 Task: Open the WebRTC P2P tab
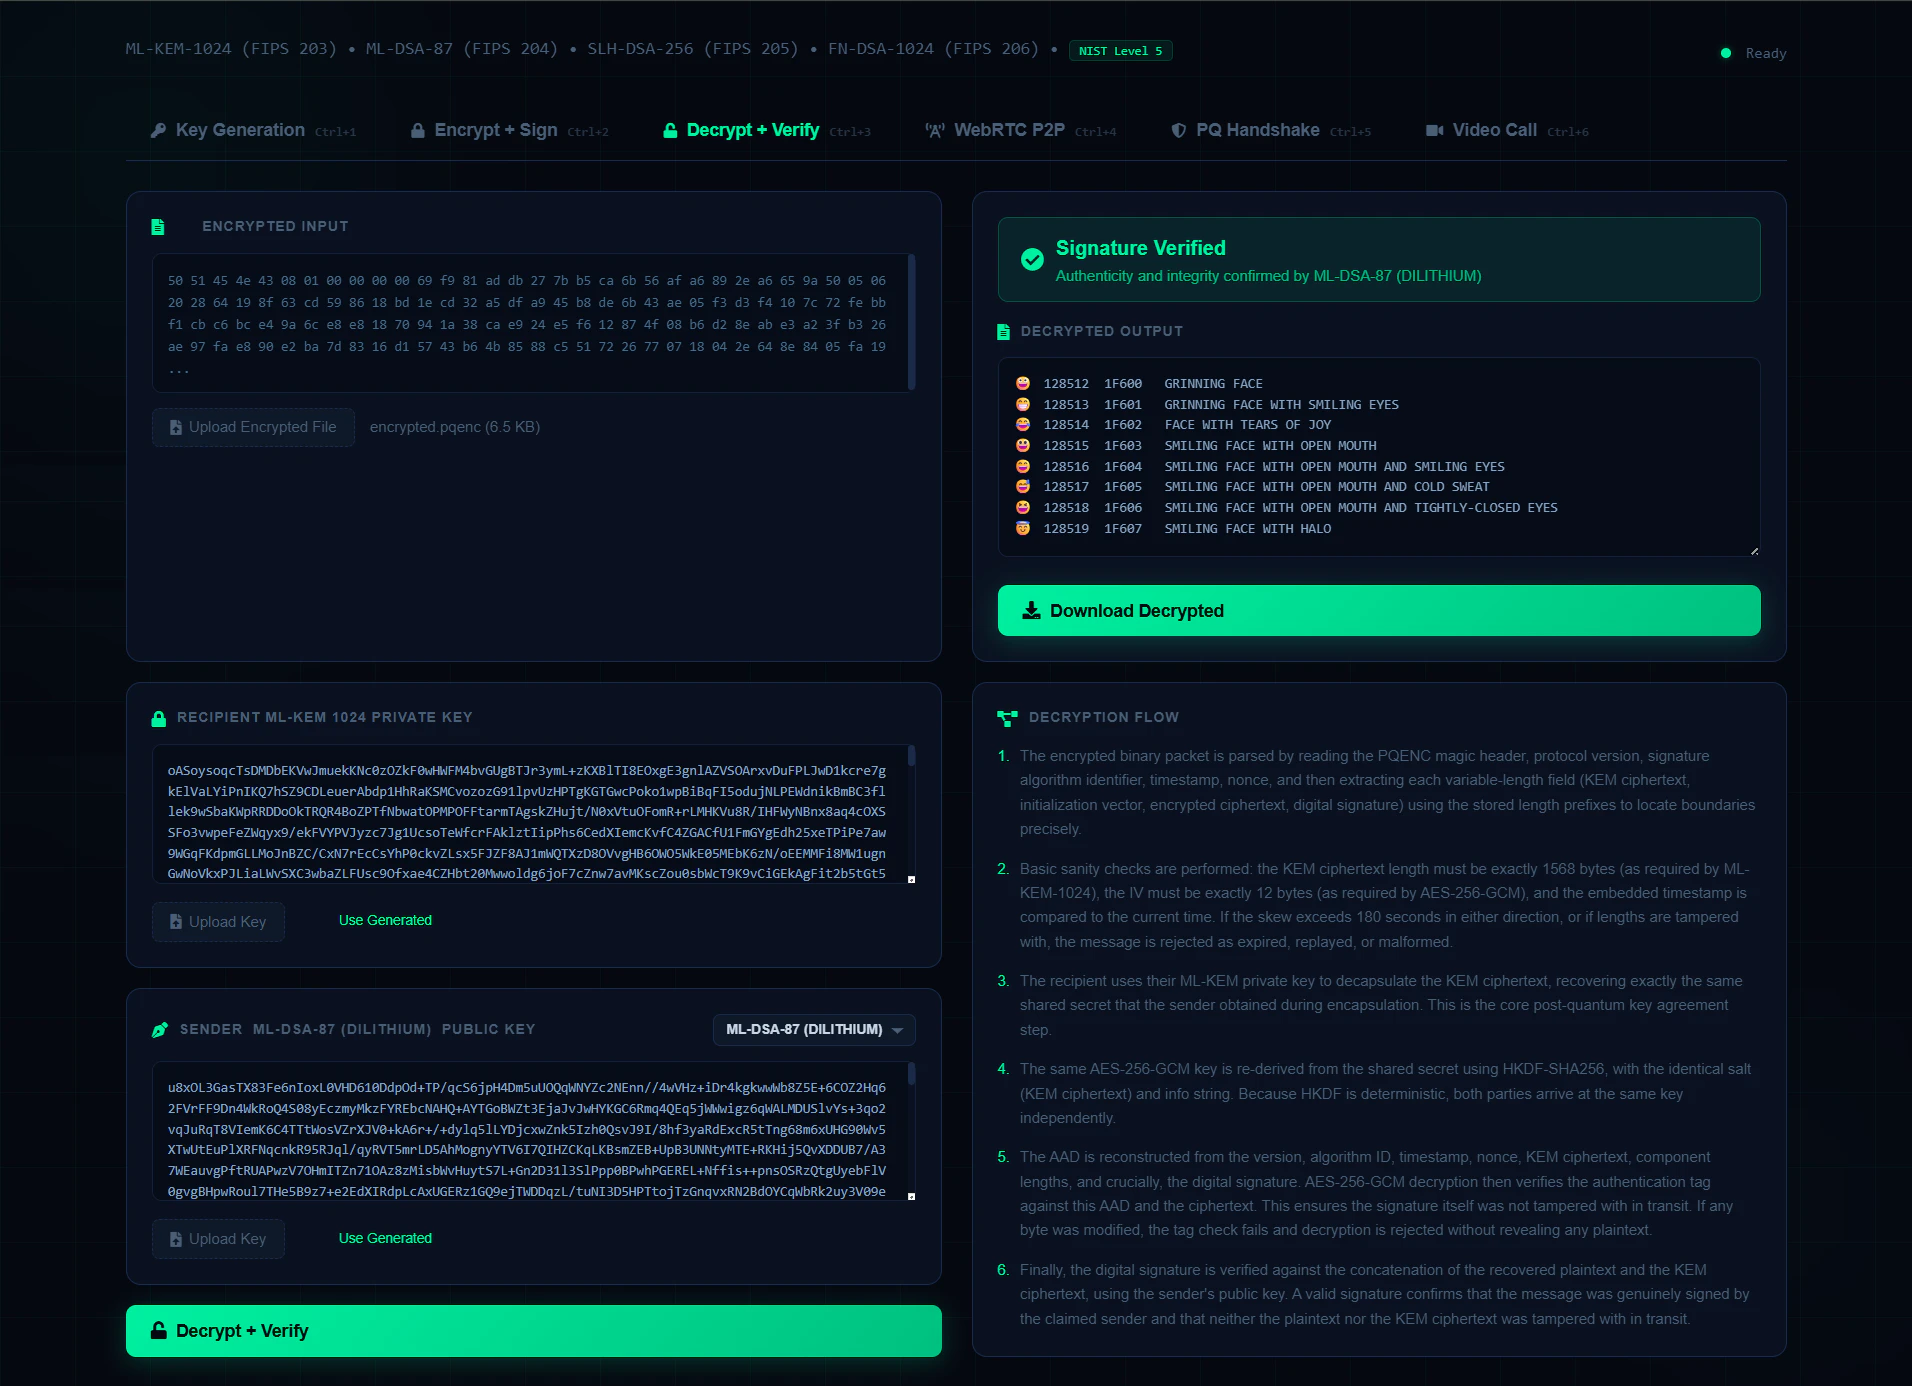point(1020,130)
